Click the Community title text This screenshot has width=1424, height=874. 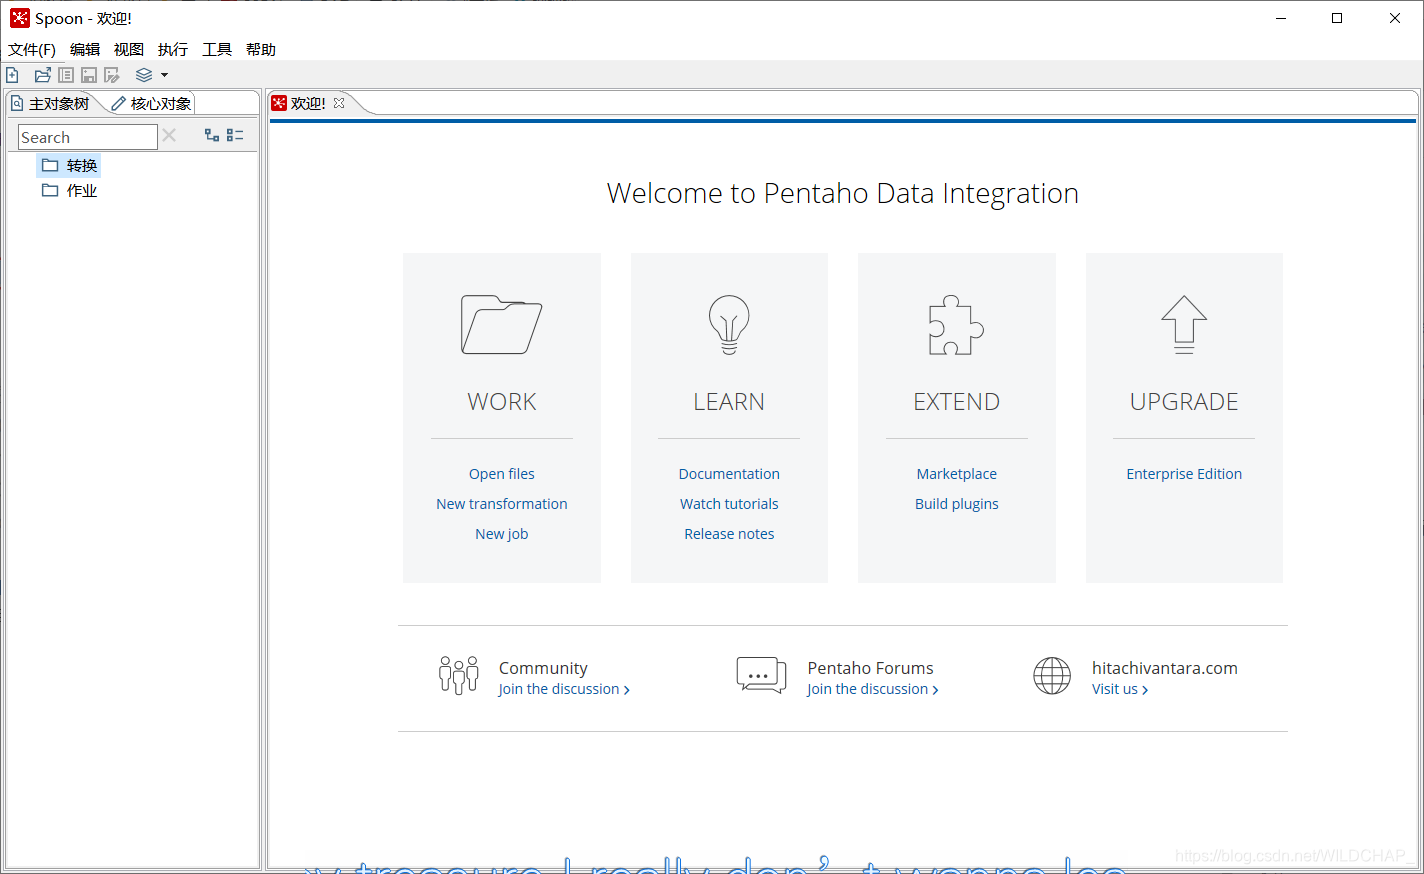click(543, 668)
